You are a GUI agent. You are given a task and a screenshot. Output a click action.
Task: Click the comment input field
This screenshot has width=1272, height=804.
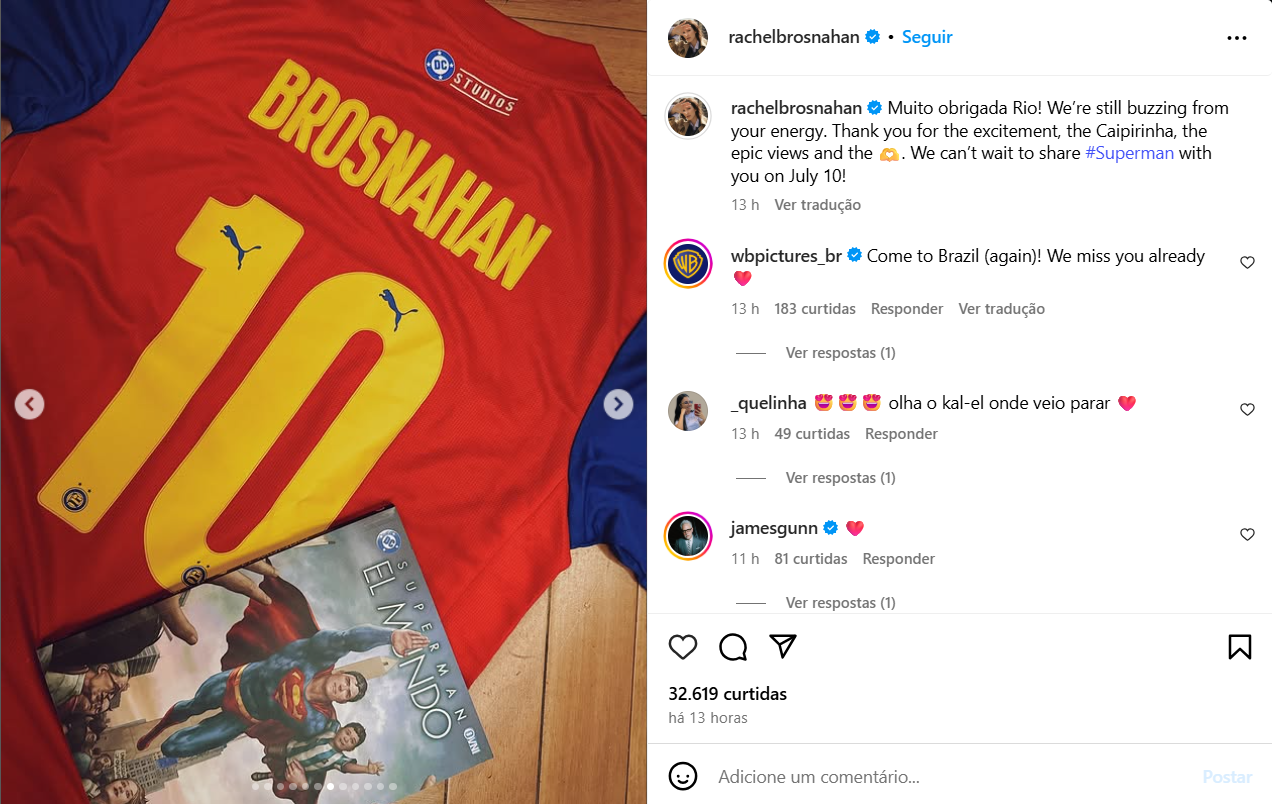[x=950, y=777]
